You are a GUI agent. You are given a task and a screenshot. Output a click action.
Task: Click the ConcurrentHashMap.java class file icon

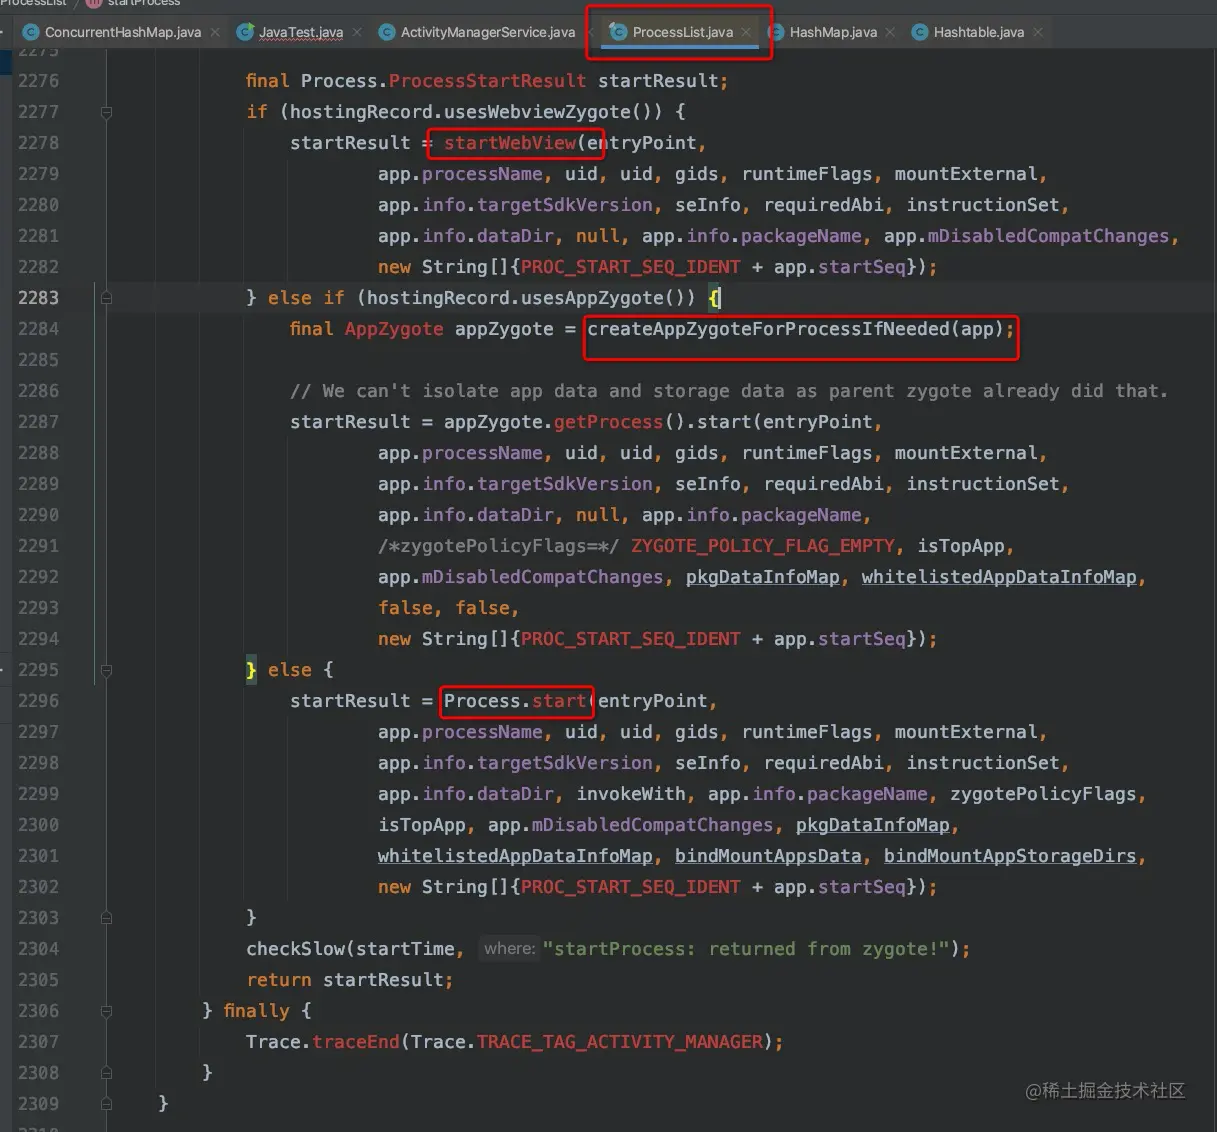30,32
